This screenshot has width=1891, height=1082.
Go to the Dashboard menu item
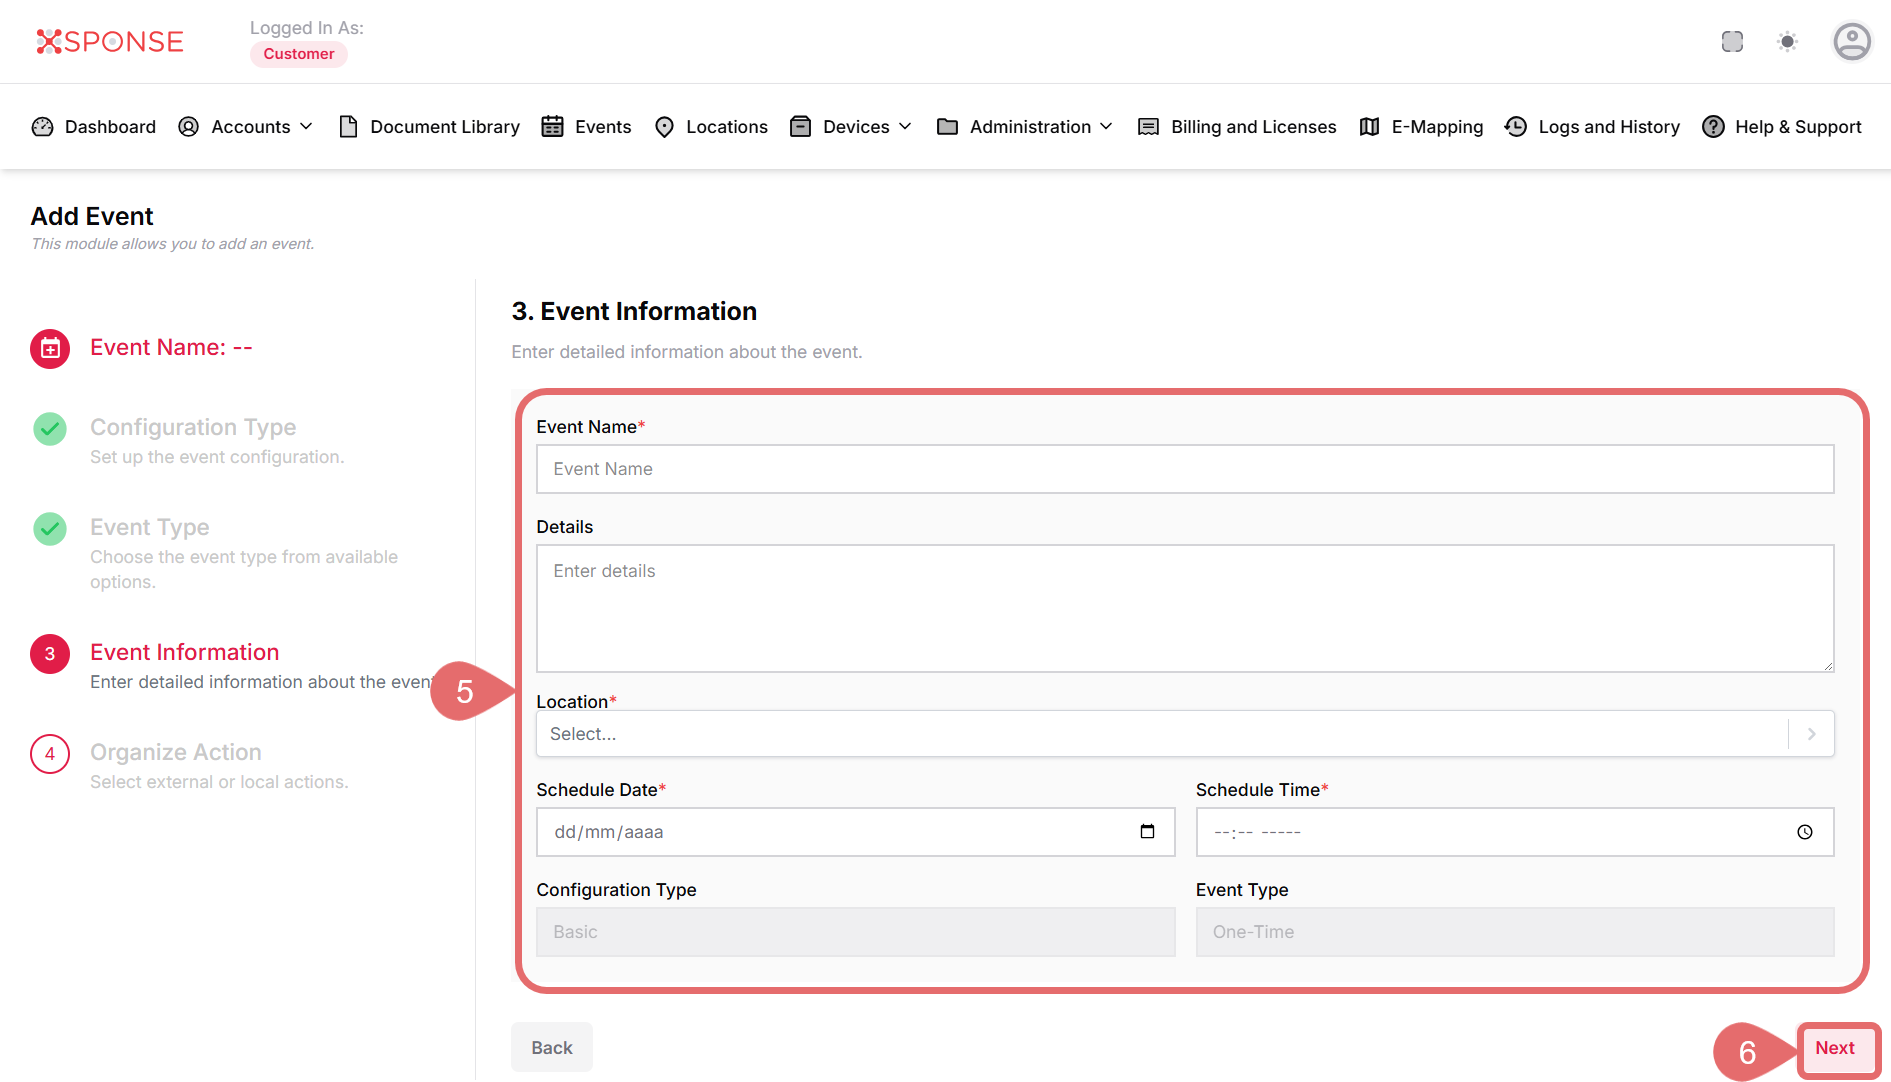coord(95,127)
